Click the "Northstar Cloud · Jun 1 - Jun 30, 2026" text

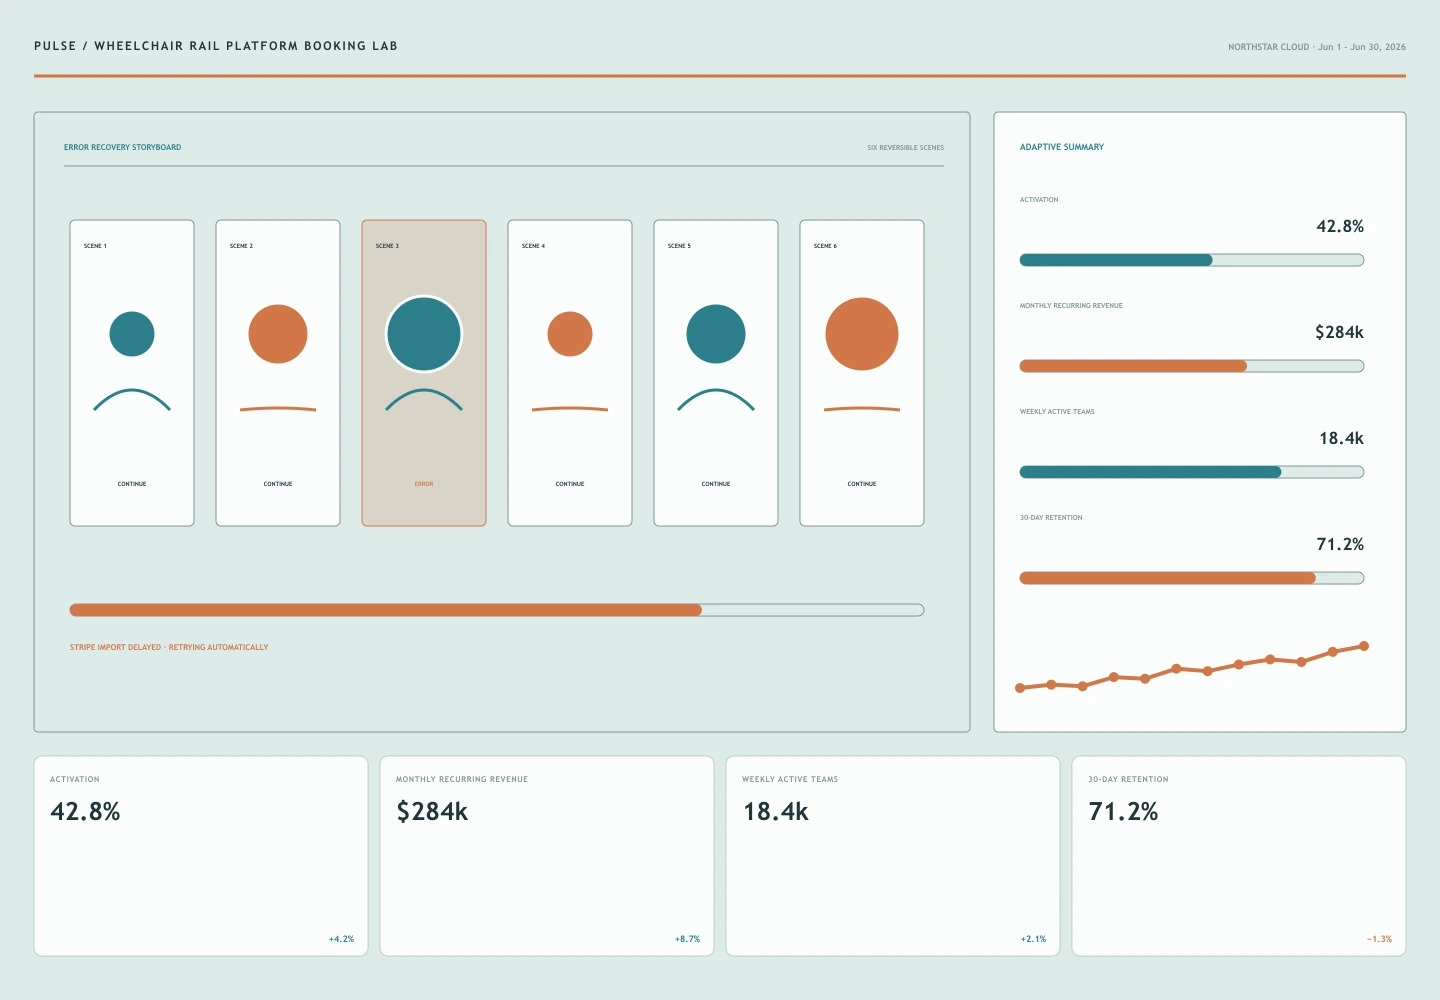[x=1317, y=47]
